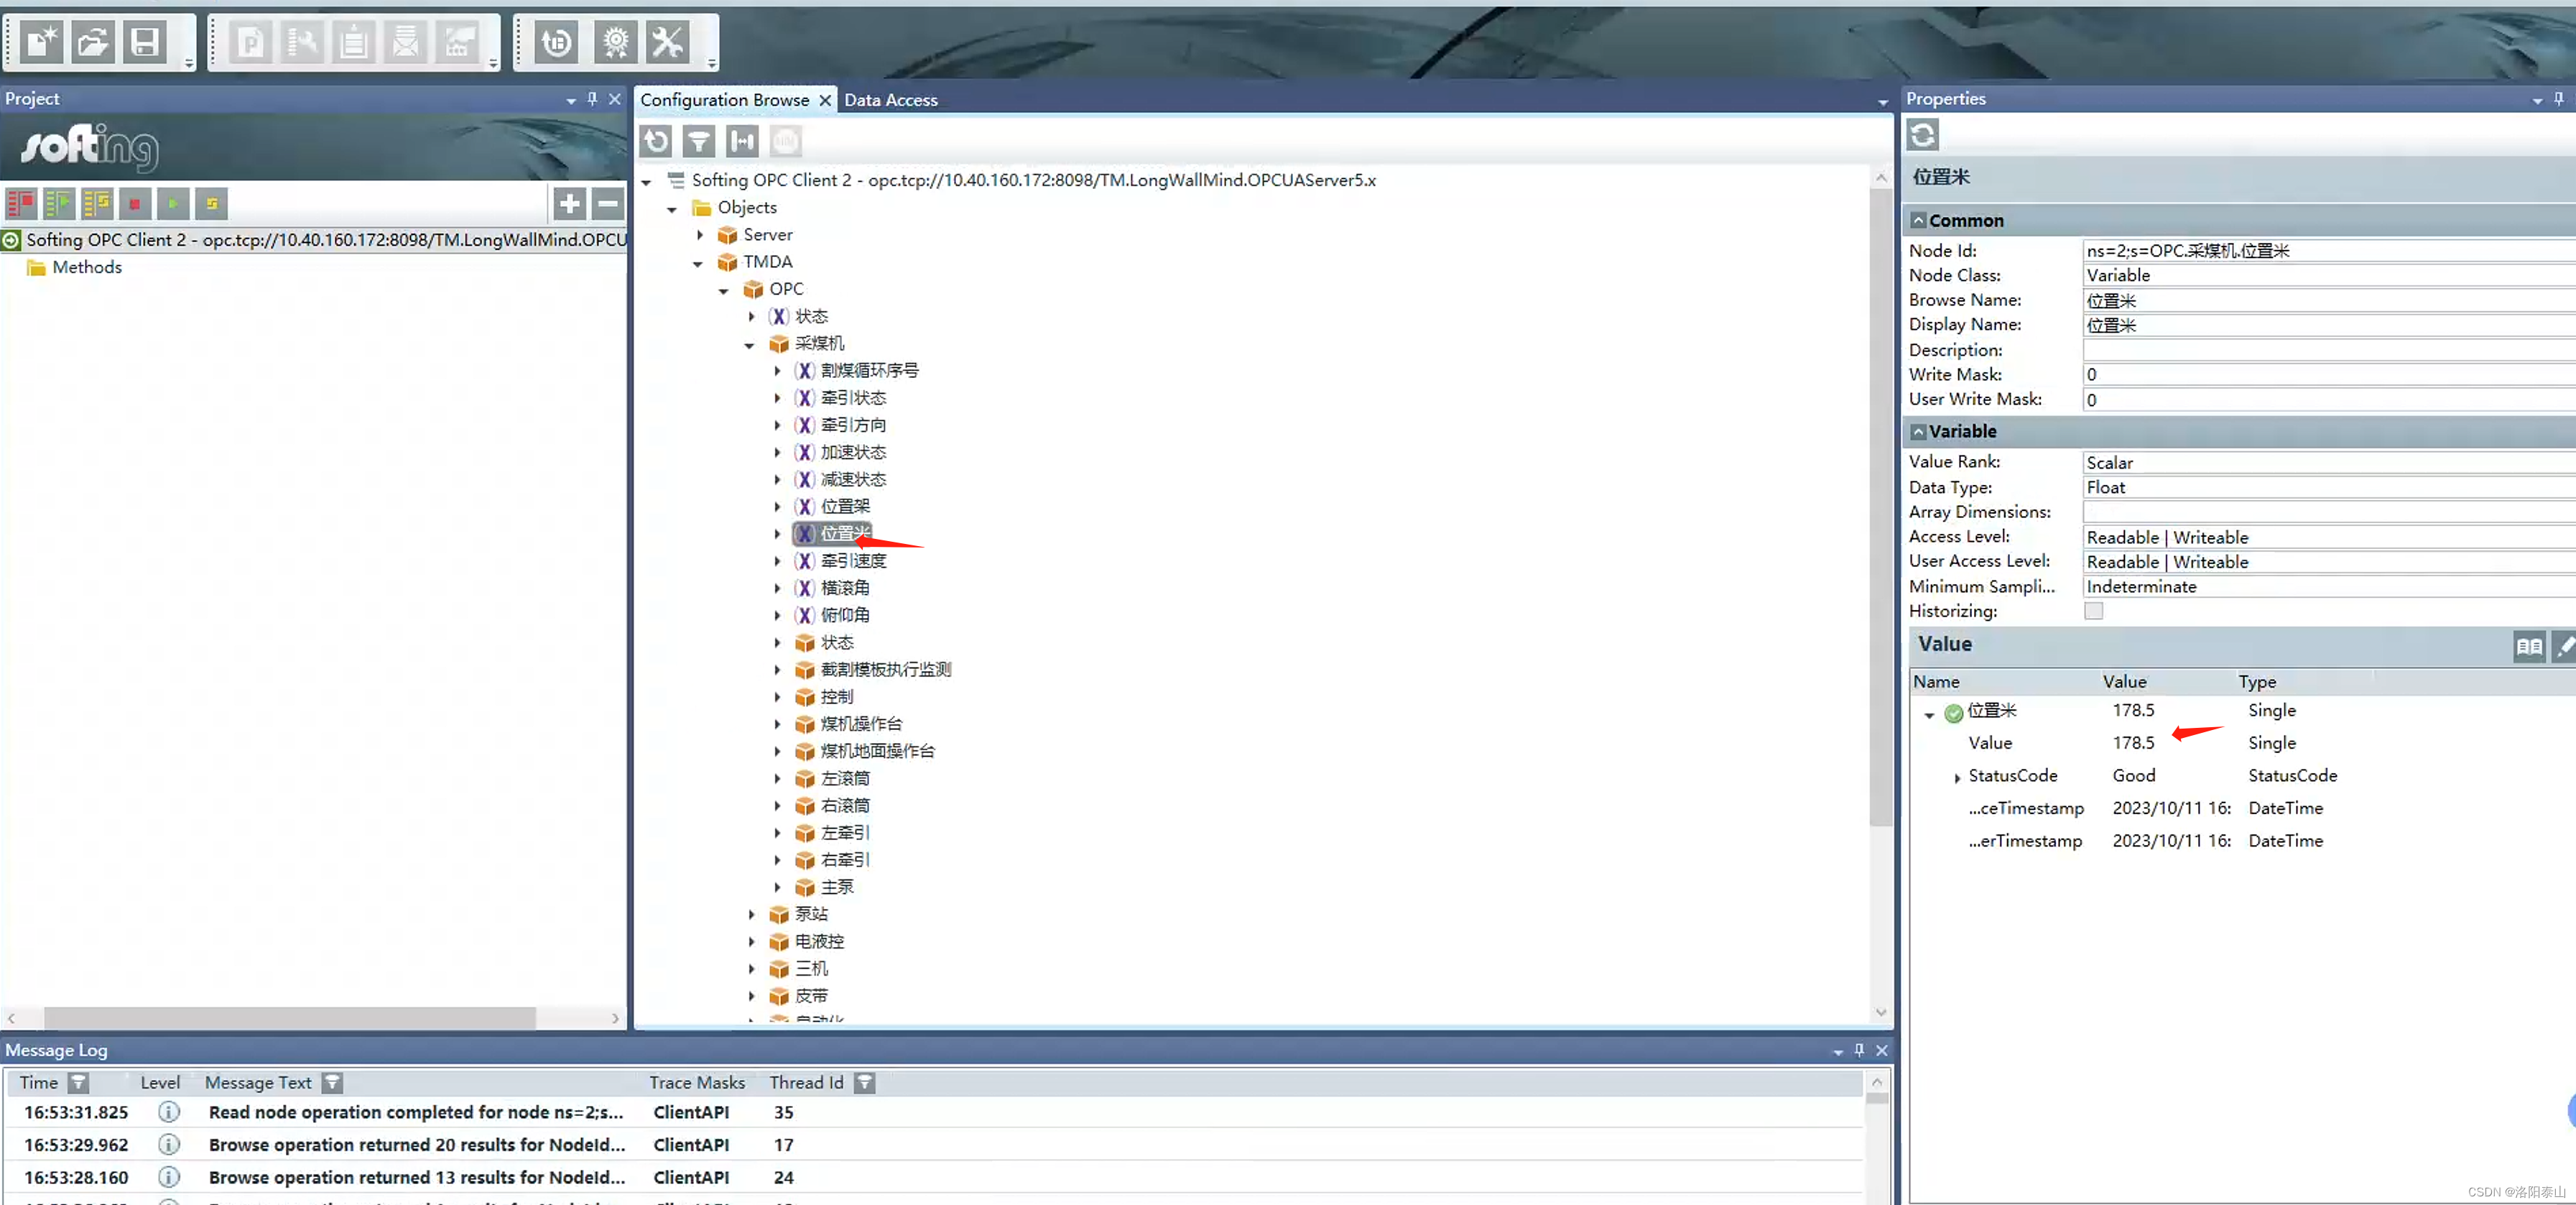
Task: Select the Configuration Browse tab
Action: point(724,100)
